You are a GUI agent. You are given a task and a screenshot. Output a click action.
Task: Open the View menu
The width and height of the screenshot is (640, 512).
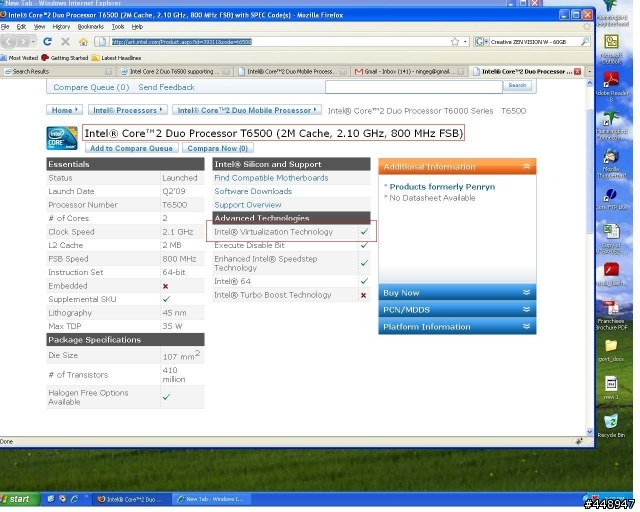tap(39, 27)
